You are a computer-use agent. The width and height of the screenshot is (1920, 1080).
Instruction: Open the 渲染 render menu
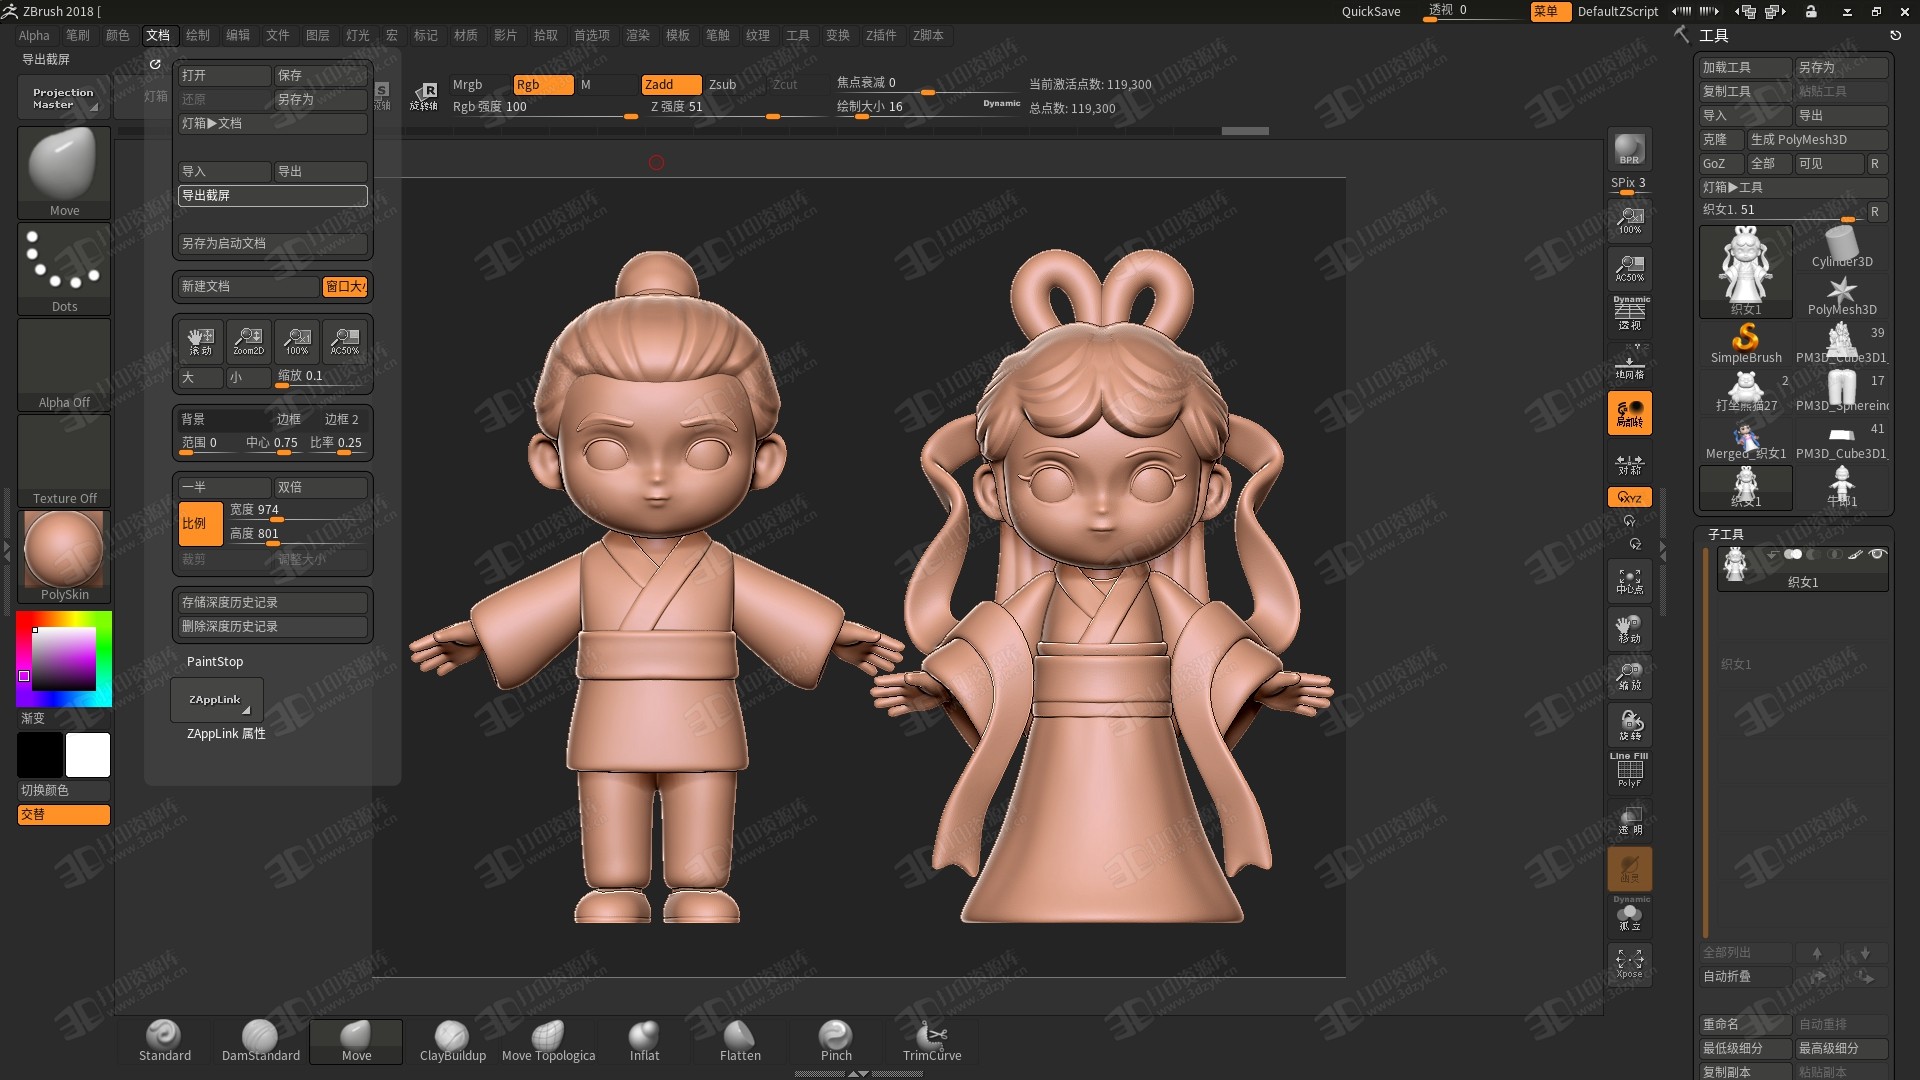click(x=637, y=35)
